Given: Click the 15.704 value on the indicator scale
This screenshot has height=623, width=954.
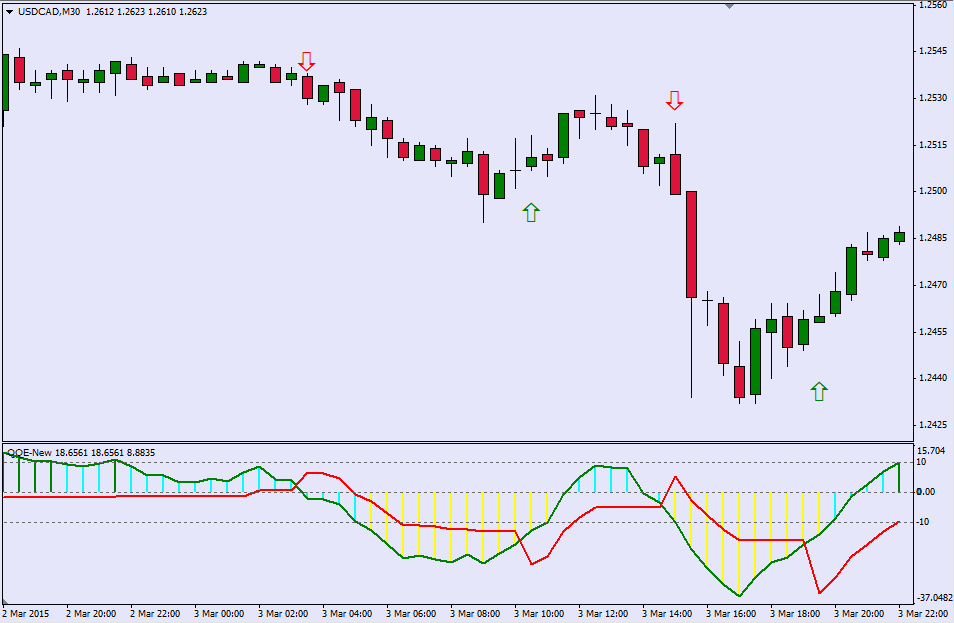Looking at the screenshot, I should (x=930, y=451).
